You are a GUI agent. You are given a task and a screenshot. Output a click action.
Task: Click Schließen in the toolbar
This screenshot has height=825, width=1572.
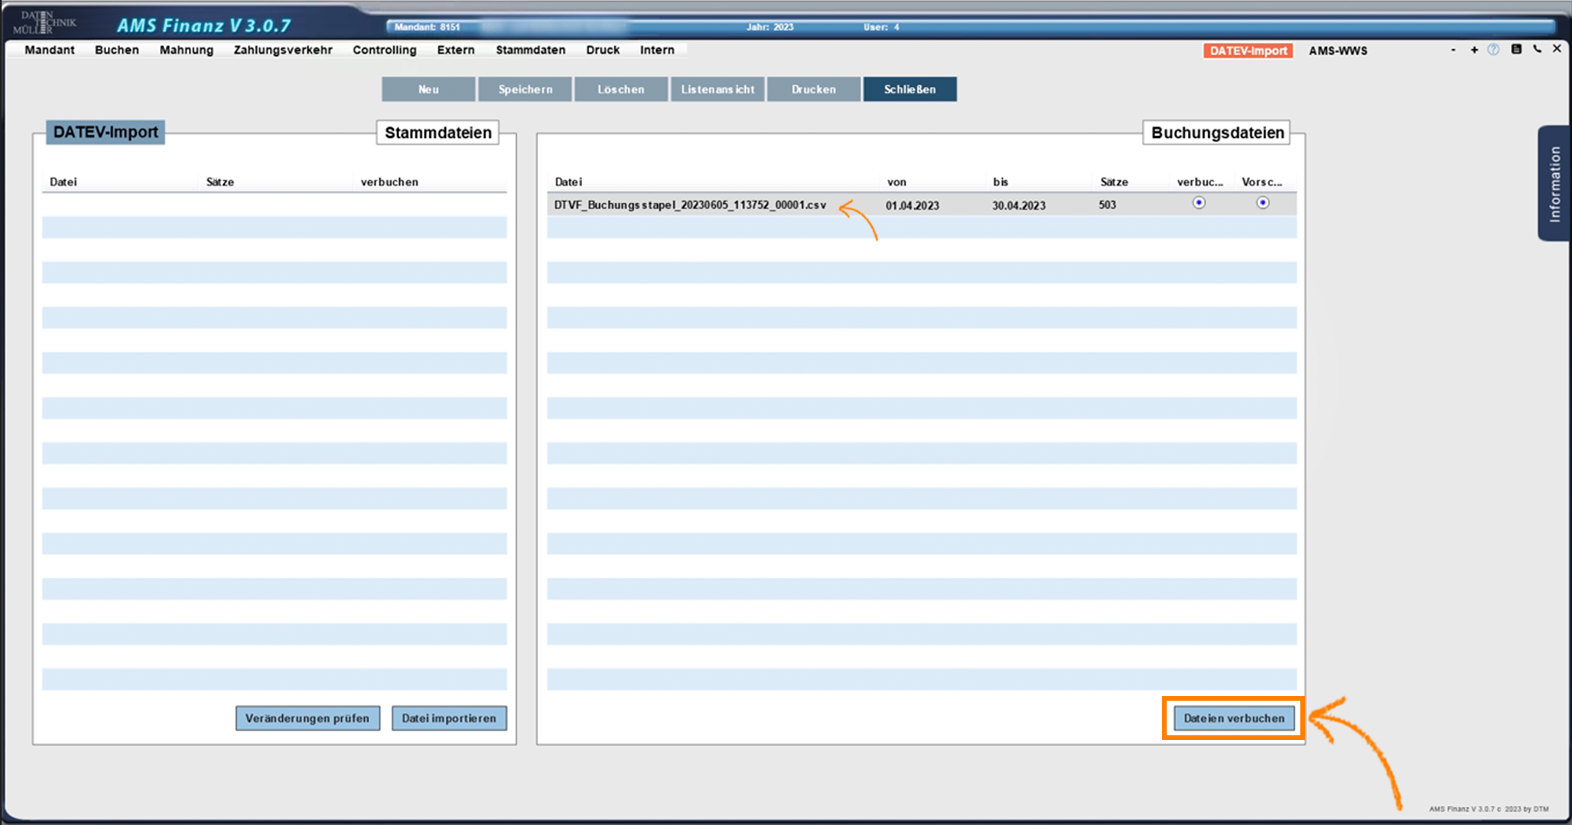point(909,90)
